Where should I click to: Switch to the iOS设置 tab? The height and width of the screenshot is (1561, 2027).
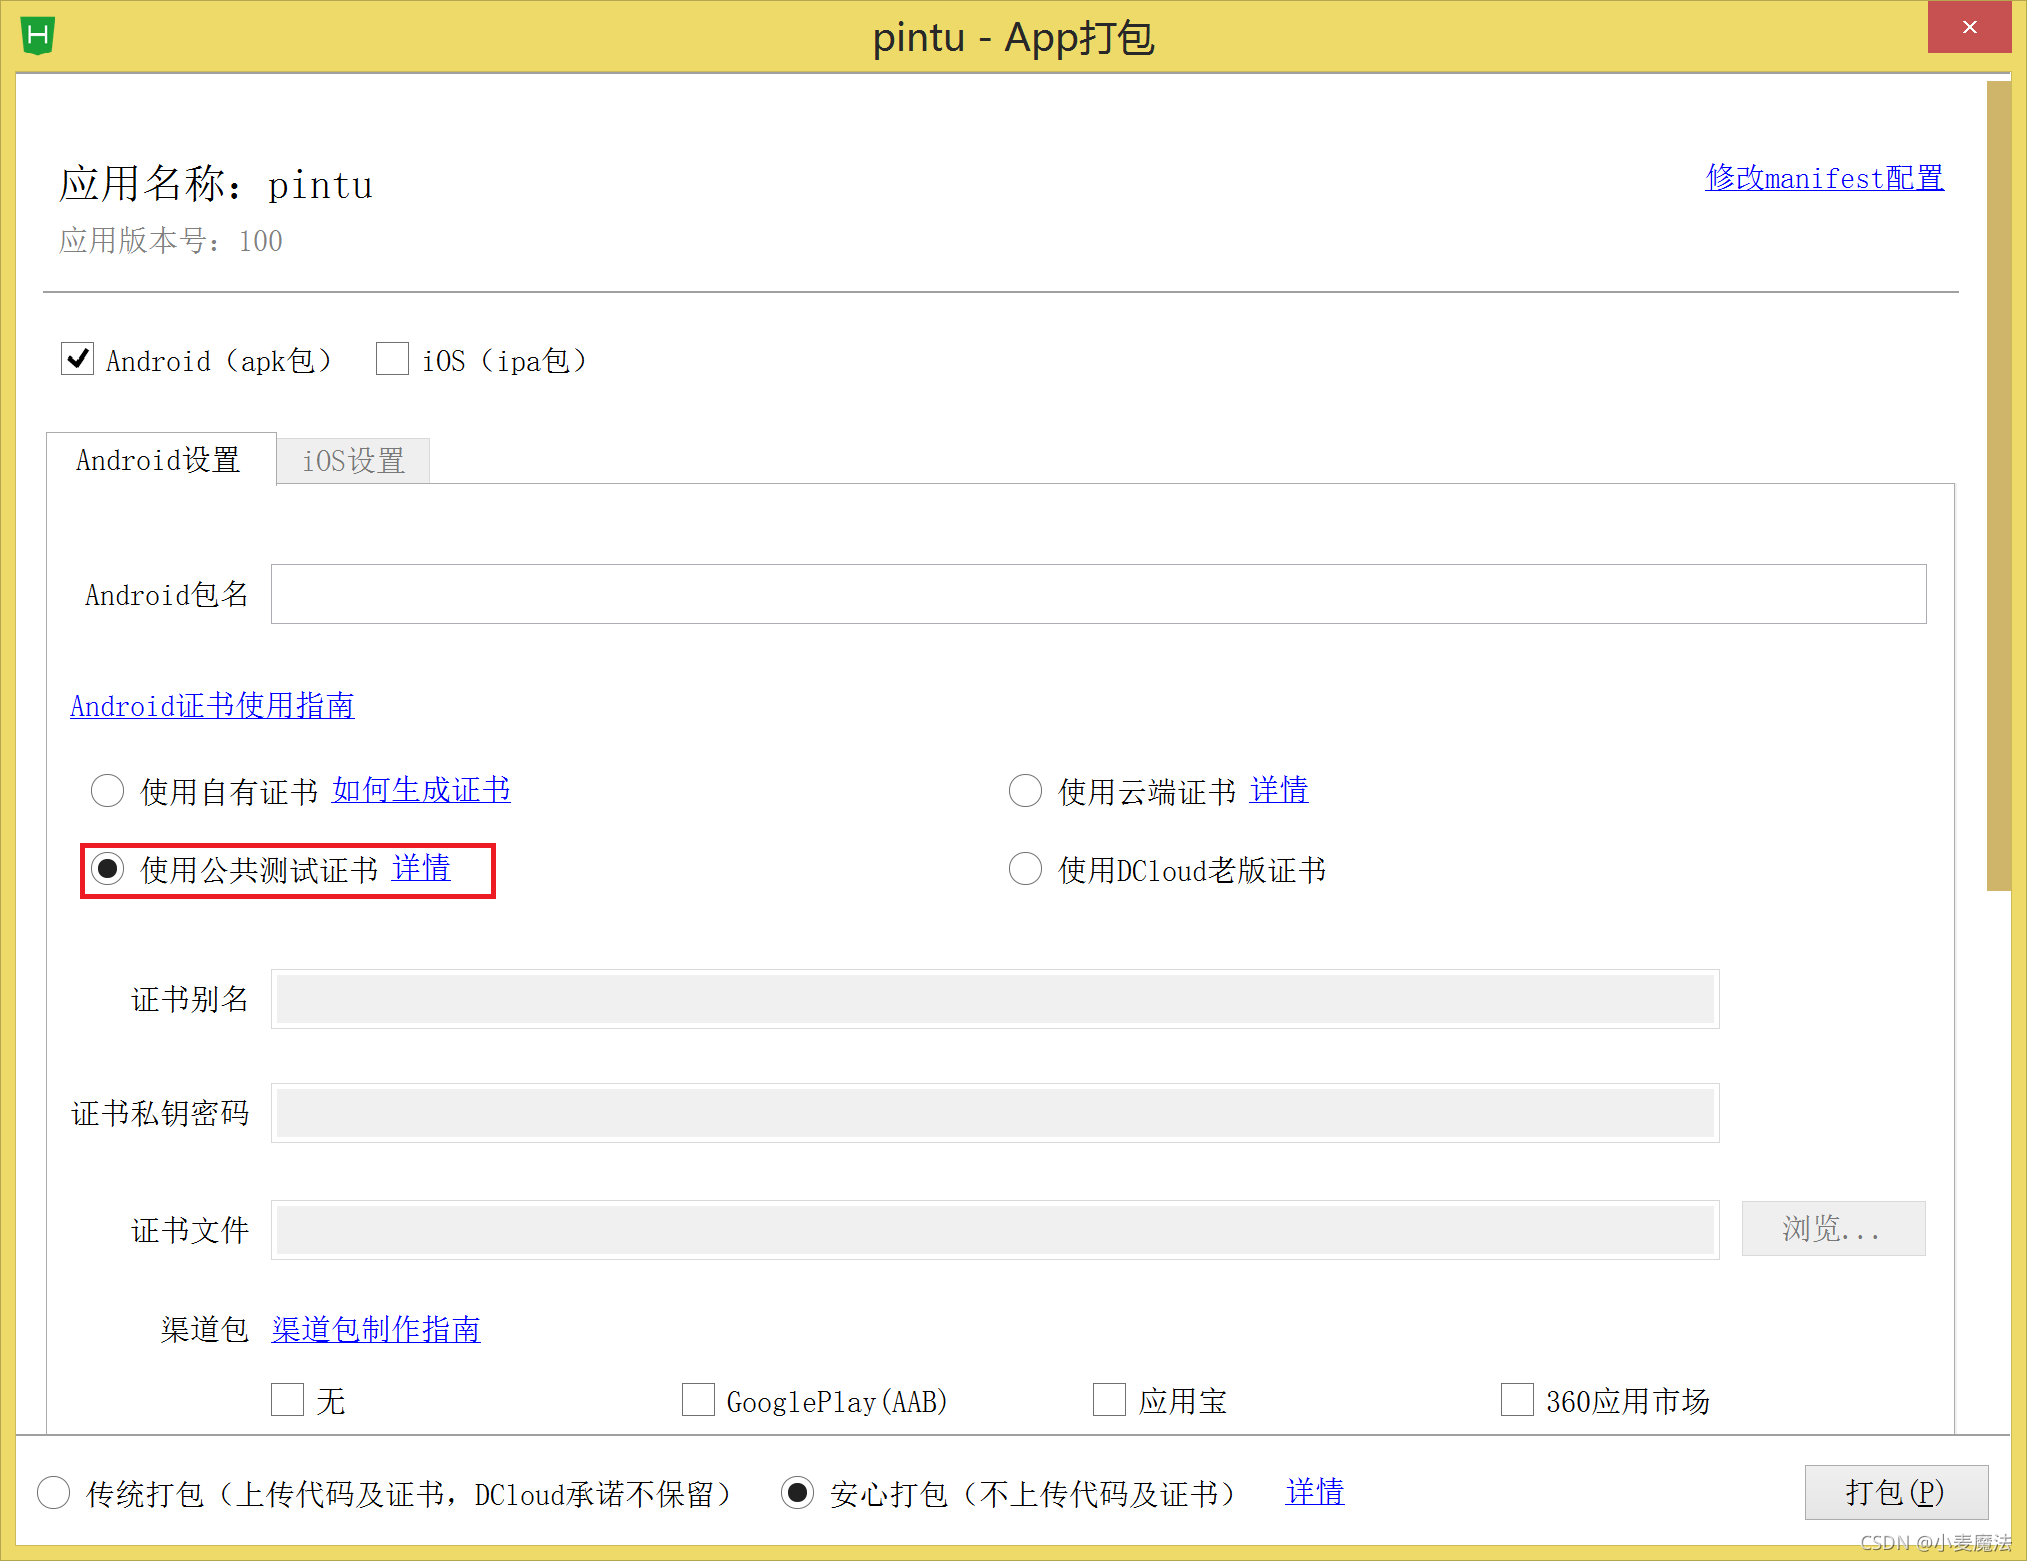click(x=353, y=461)
